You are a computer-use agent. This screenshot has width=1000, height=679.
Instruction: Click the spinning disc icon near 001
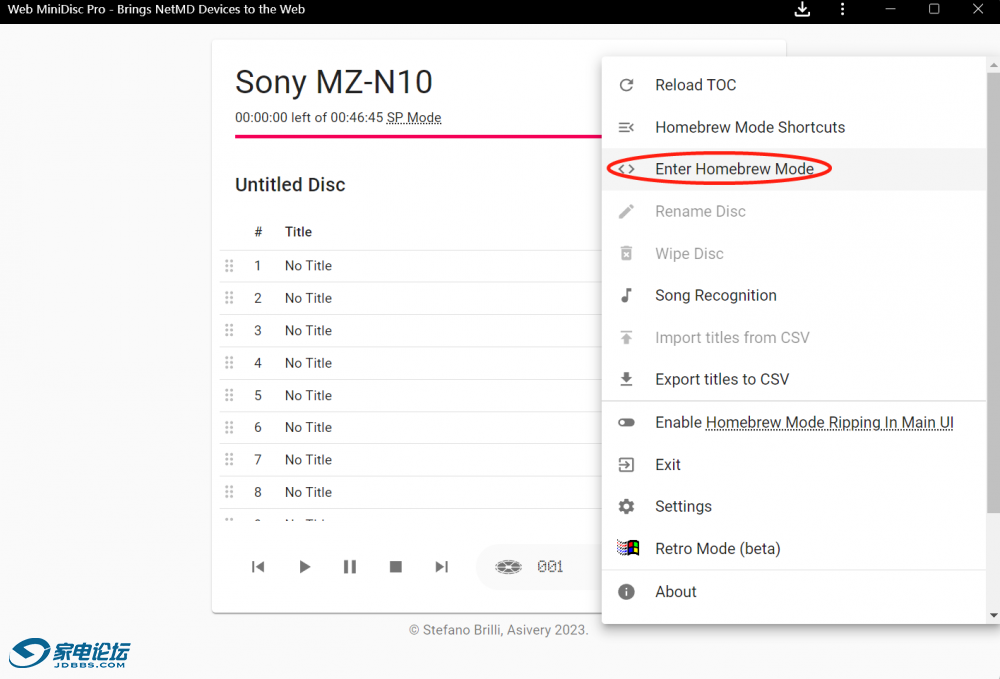point(508,567)
